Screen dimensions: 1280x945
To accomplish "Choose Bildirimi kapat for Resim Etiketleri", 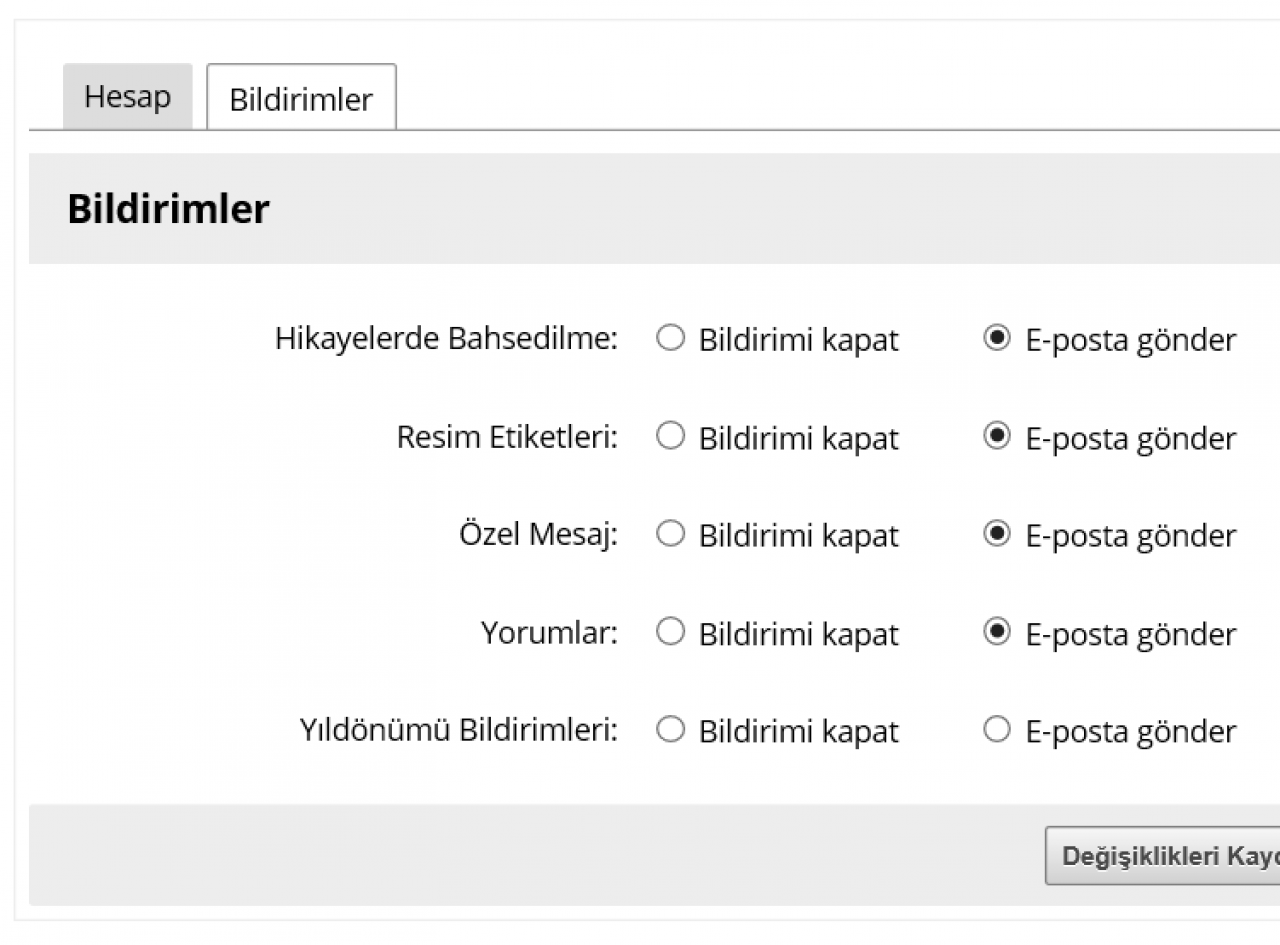I will coord(670,437).
